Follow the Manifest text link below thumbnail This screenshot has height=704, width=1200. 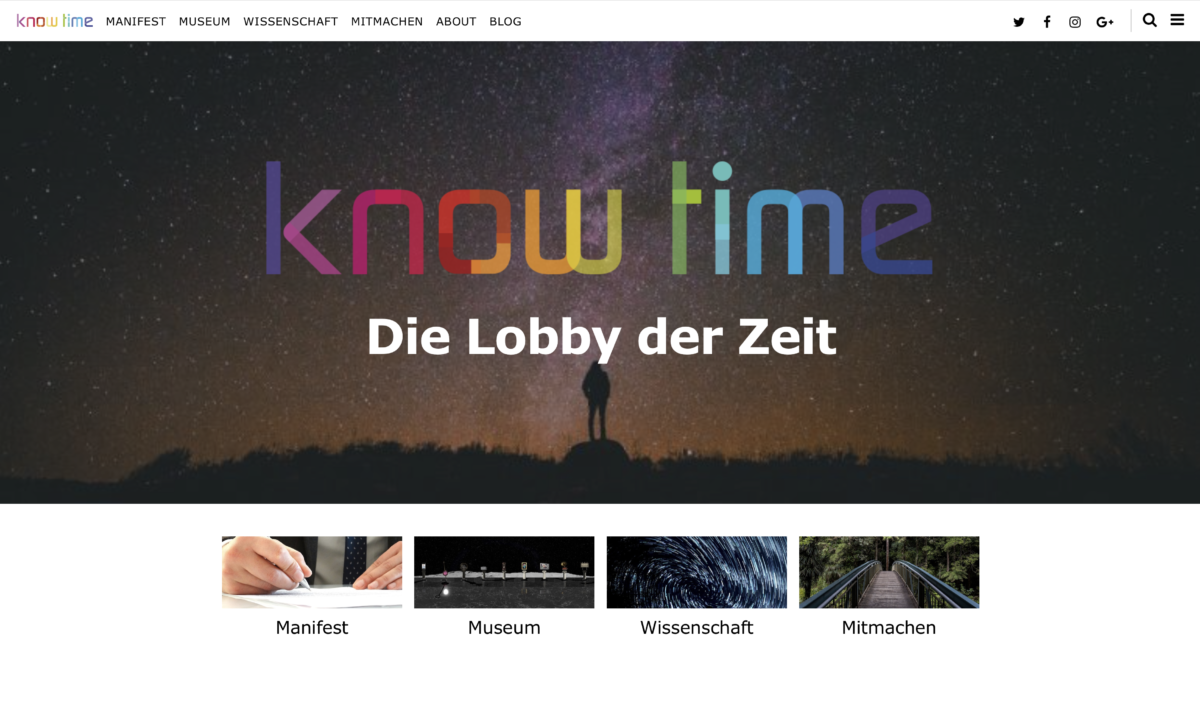coord(312,628)
